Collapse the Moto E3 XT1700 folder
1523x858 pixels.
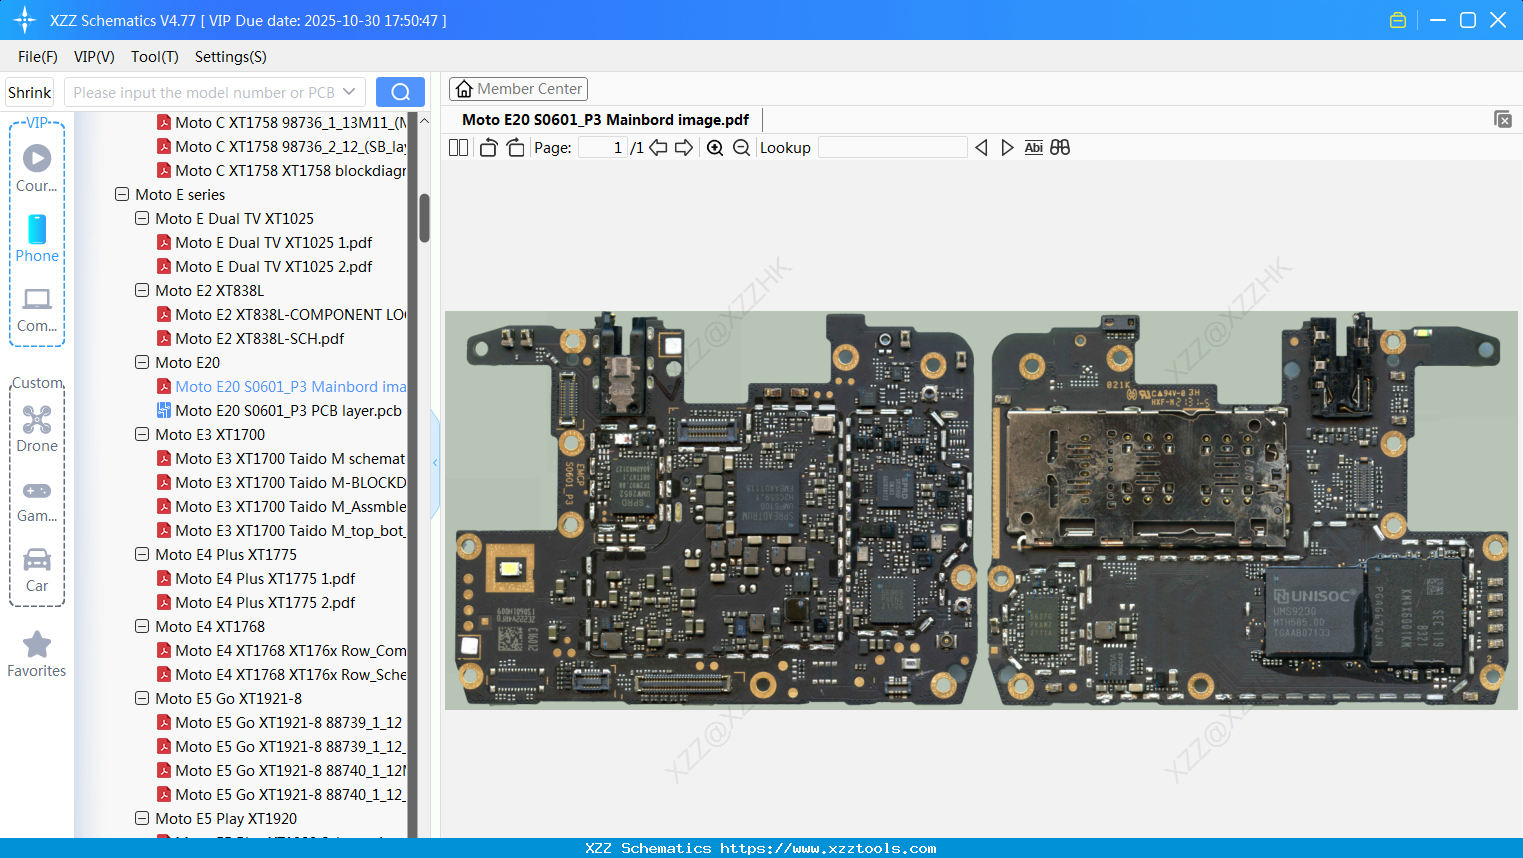(142, 435)
